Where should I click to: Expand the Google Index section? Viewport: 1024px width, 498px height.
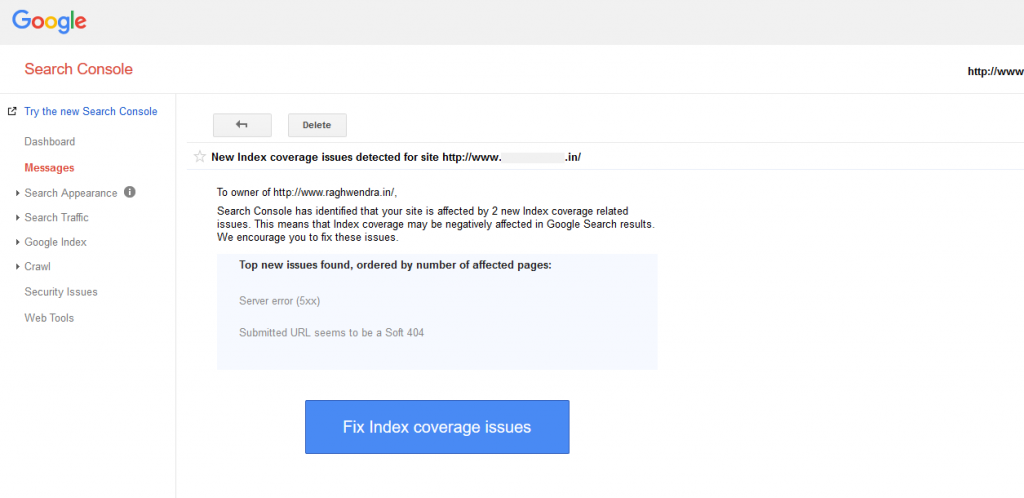tap(18, 242)
